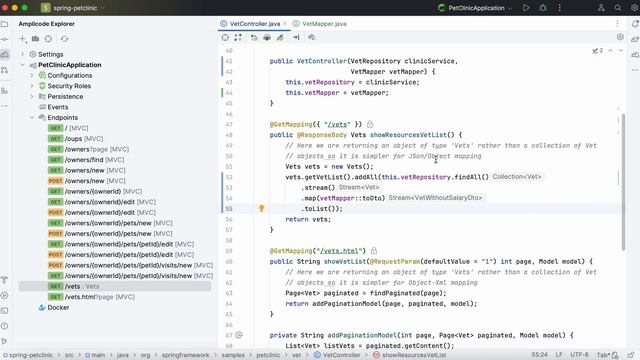Click the LF line separator indicator
The height and width of the screenshot is (360, 640).
point(559,355)
